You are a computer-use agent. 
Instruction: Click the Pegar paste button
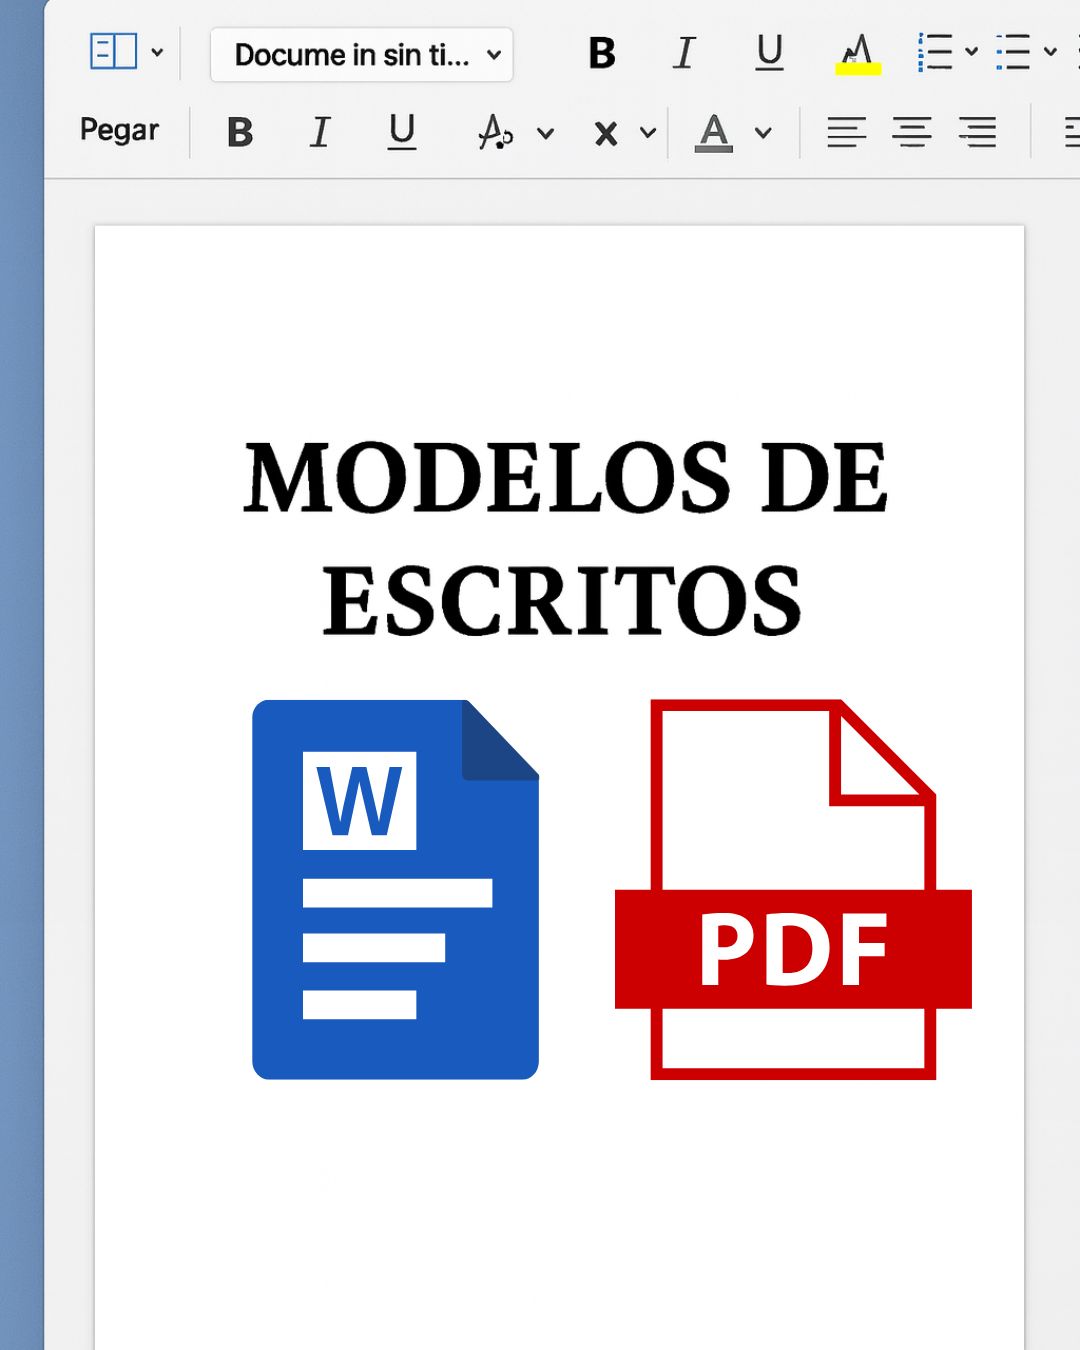coord(120,130)
